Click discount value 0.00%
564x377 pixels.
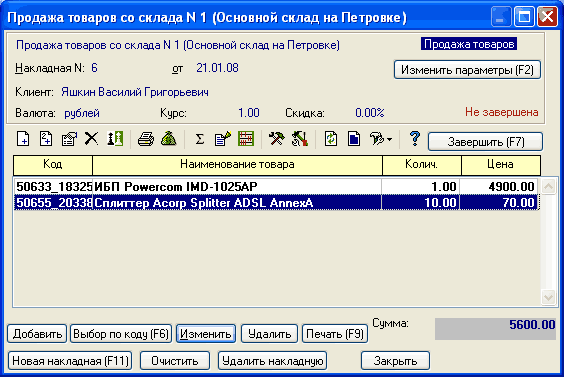coord(370,113)
